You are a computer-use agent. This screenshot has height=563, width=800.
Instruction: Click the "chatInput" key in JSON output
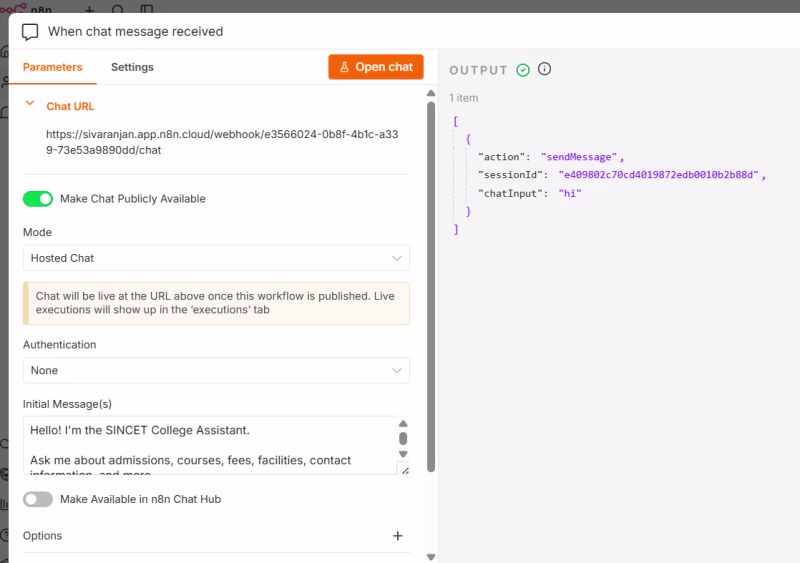pos(510,193)
